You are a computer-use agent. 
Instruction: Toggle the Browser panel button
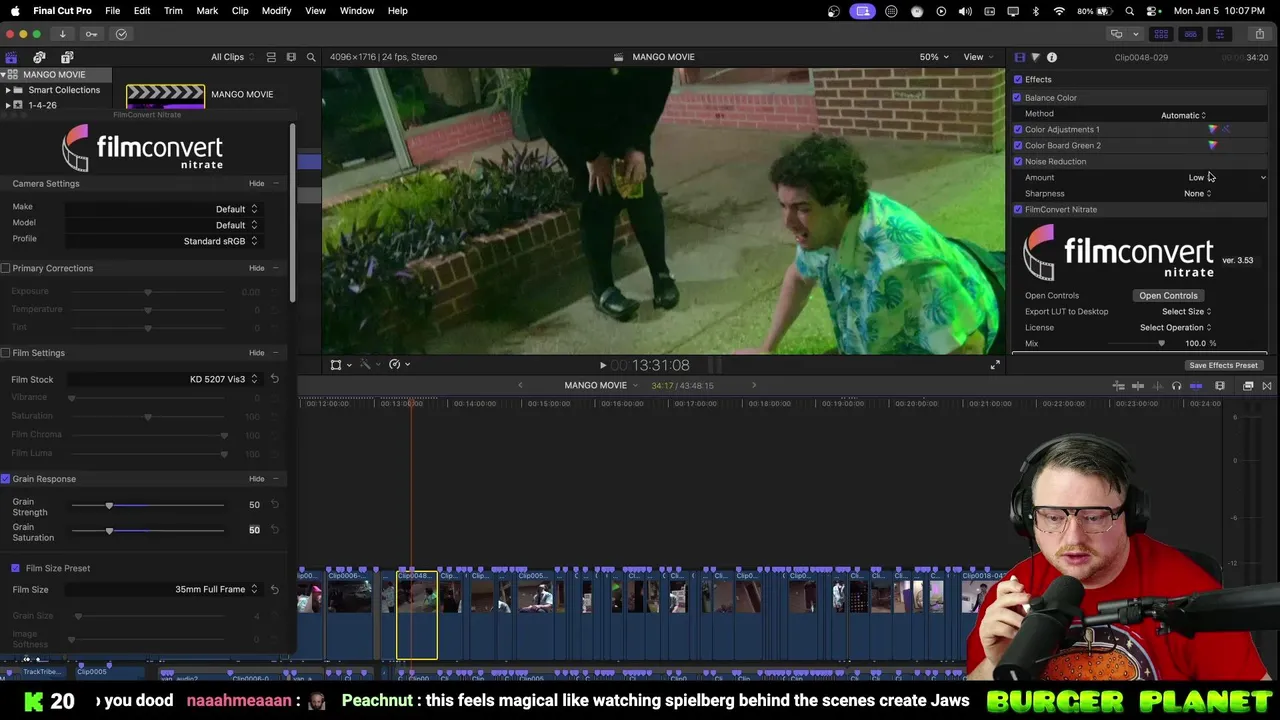tap(1161, 34)
